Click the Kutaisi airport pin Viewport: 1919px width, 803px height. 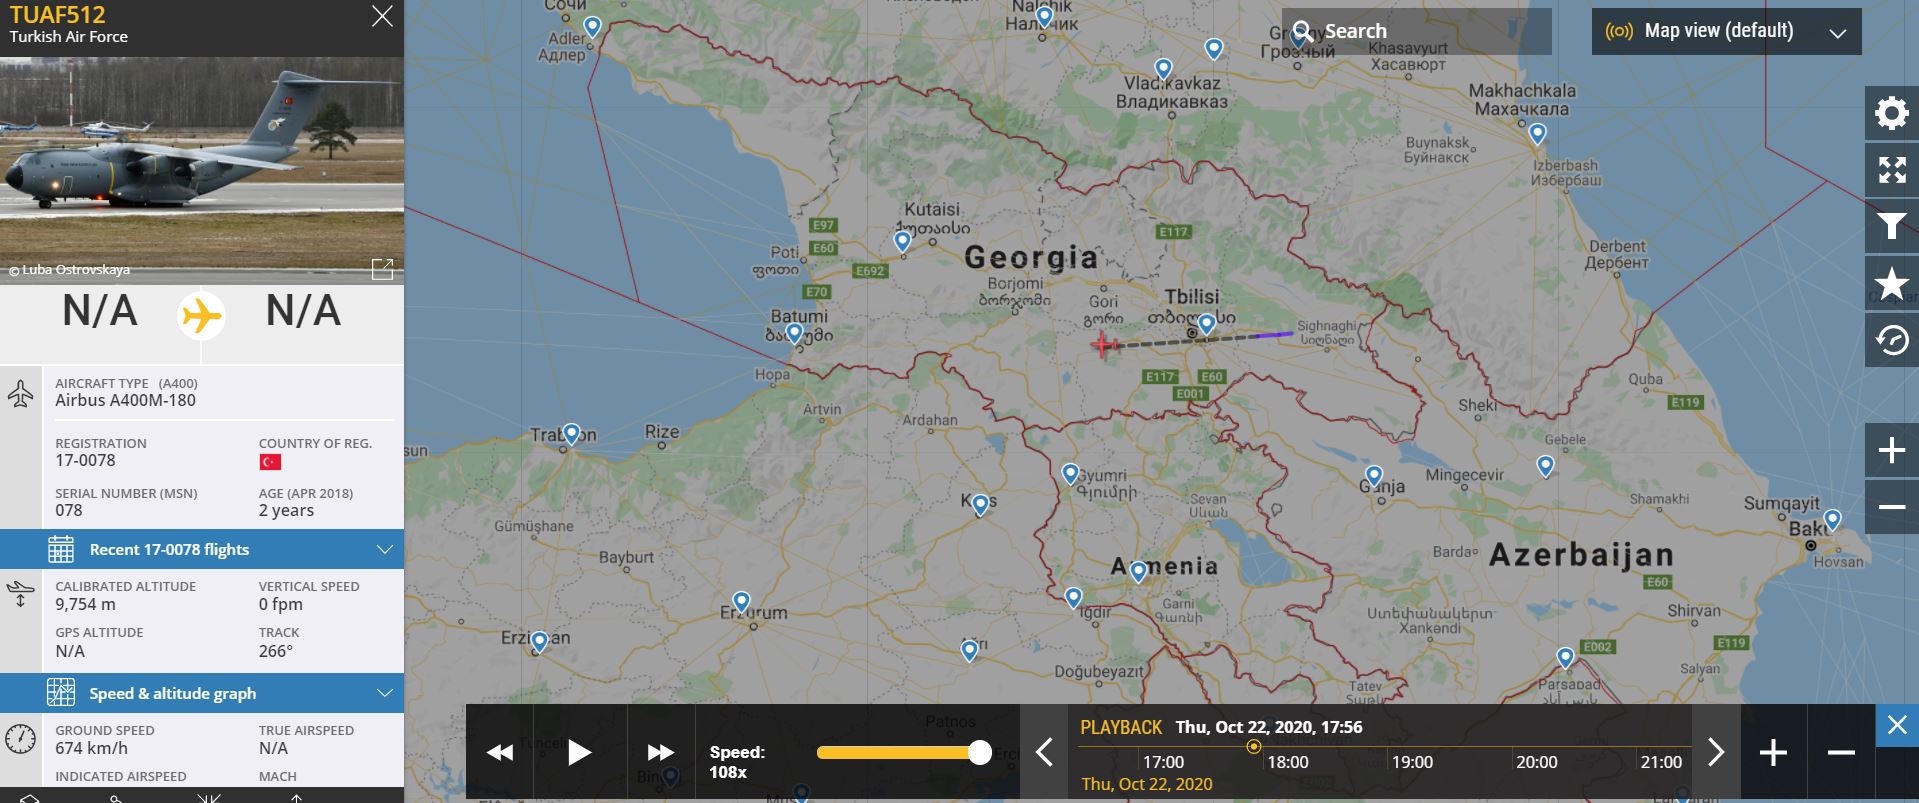pos(903,241)
